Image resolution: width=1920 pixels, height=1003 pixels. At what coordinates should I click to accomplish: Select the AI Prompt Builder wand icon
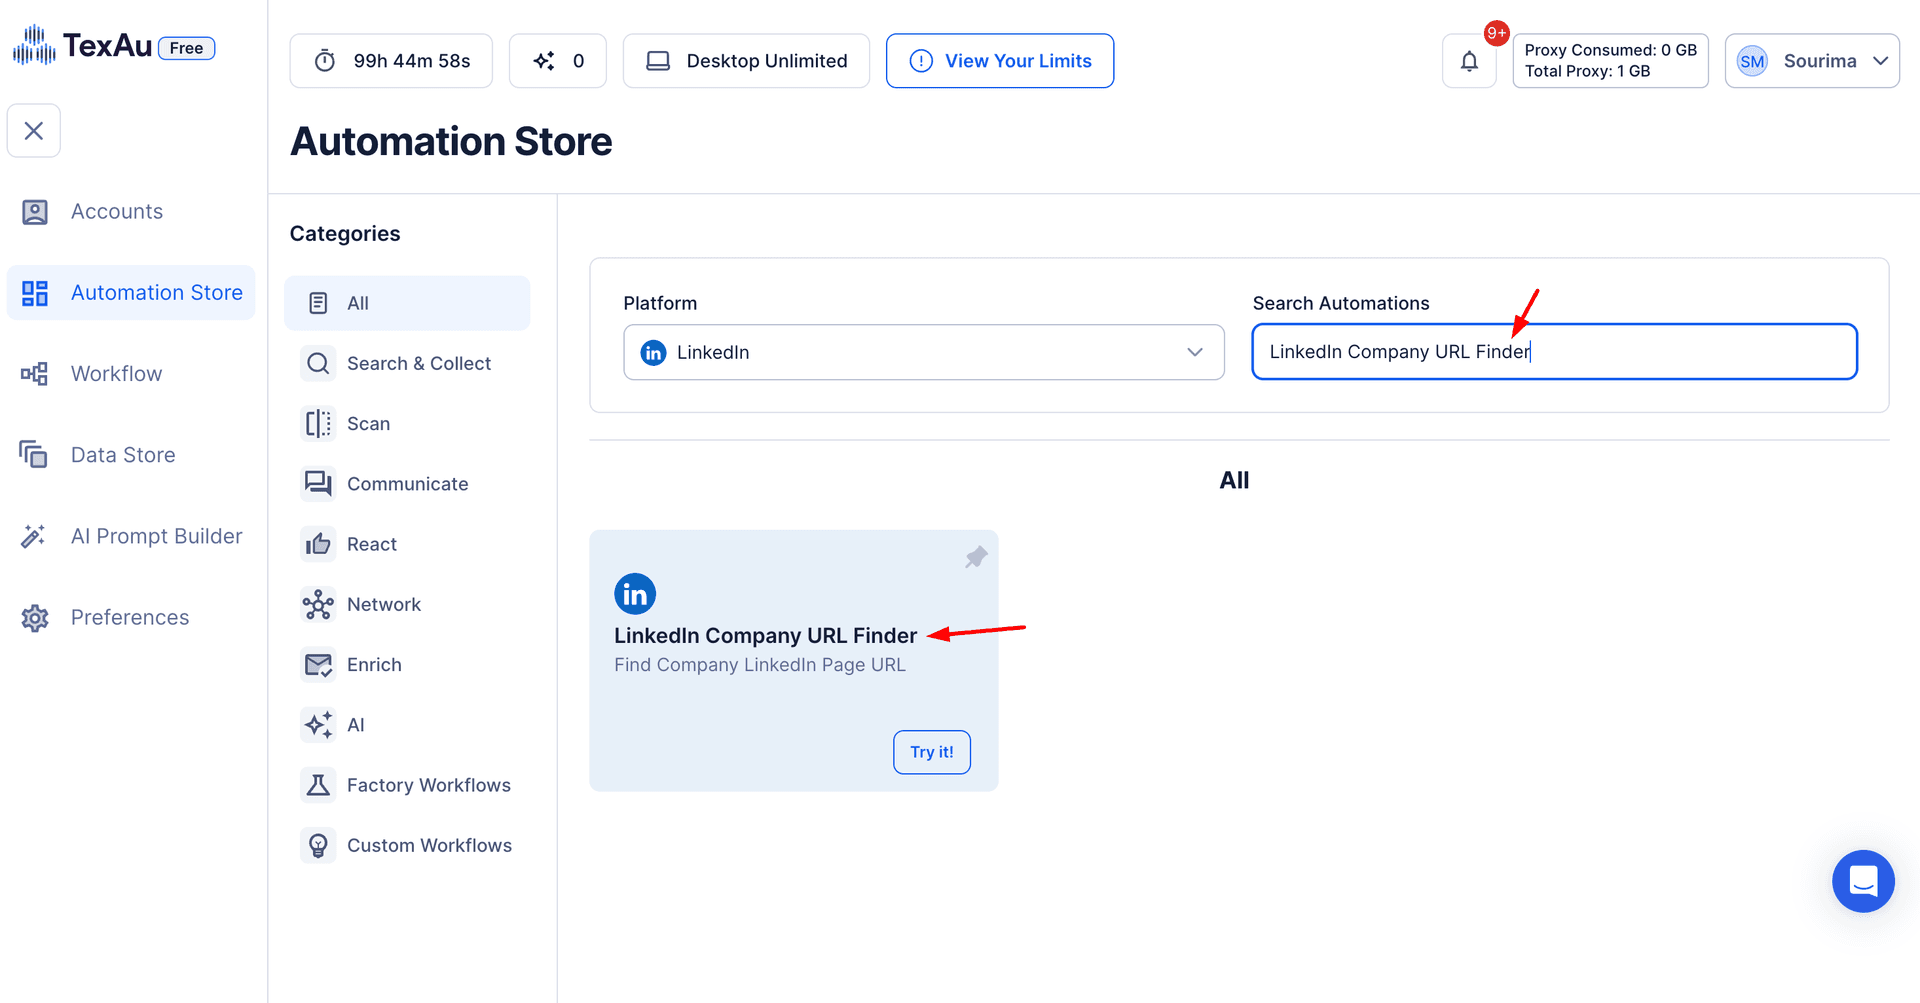(35, 536)
